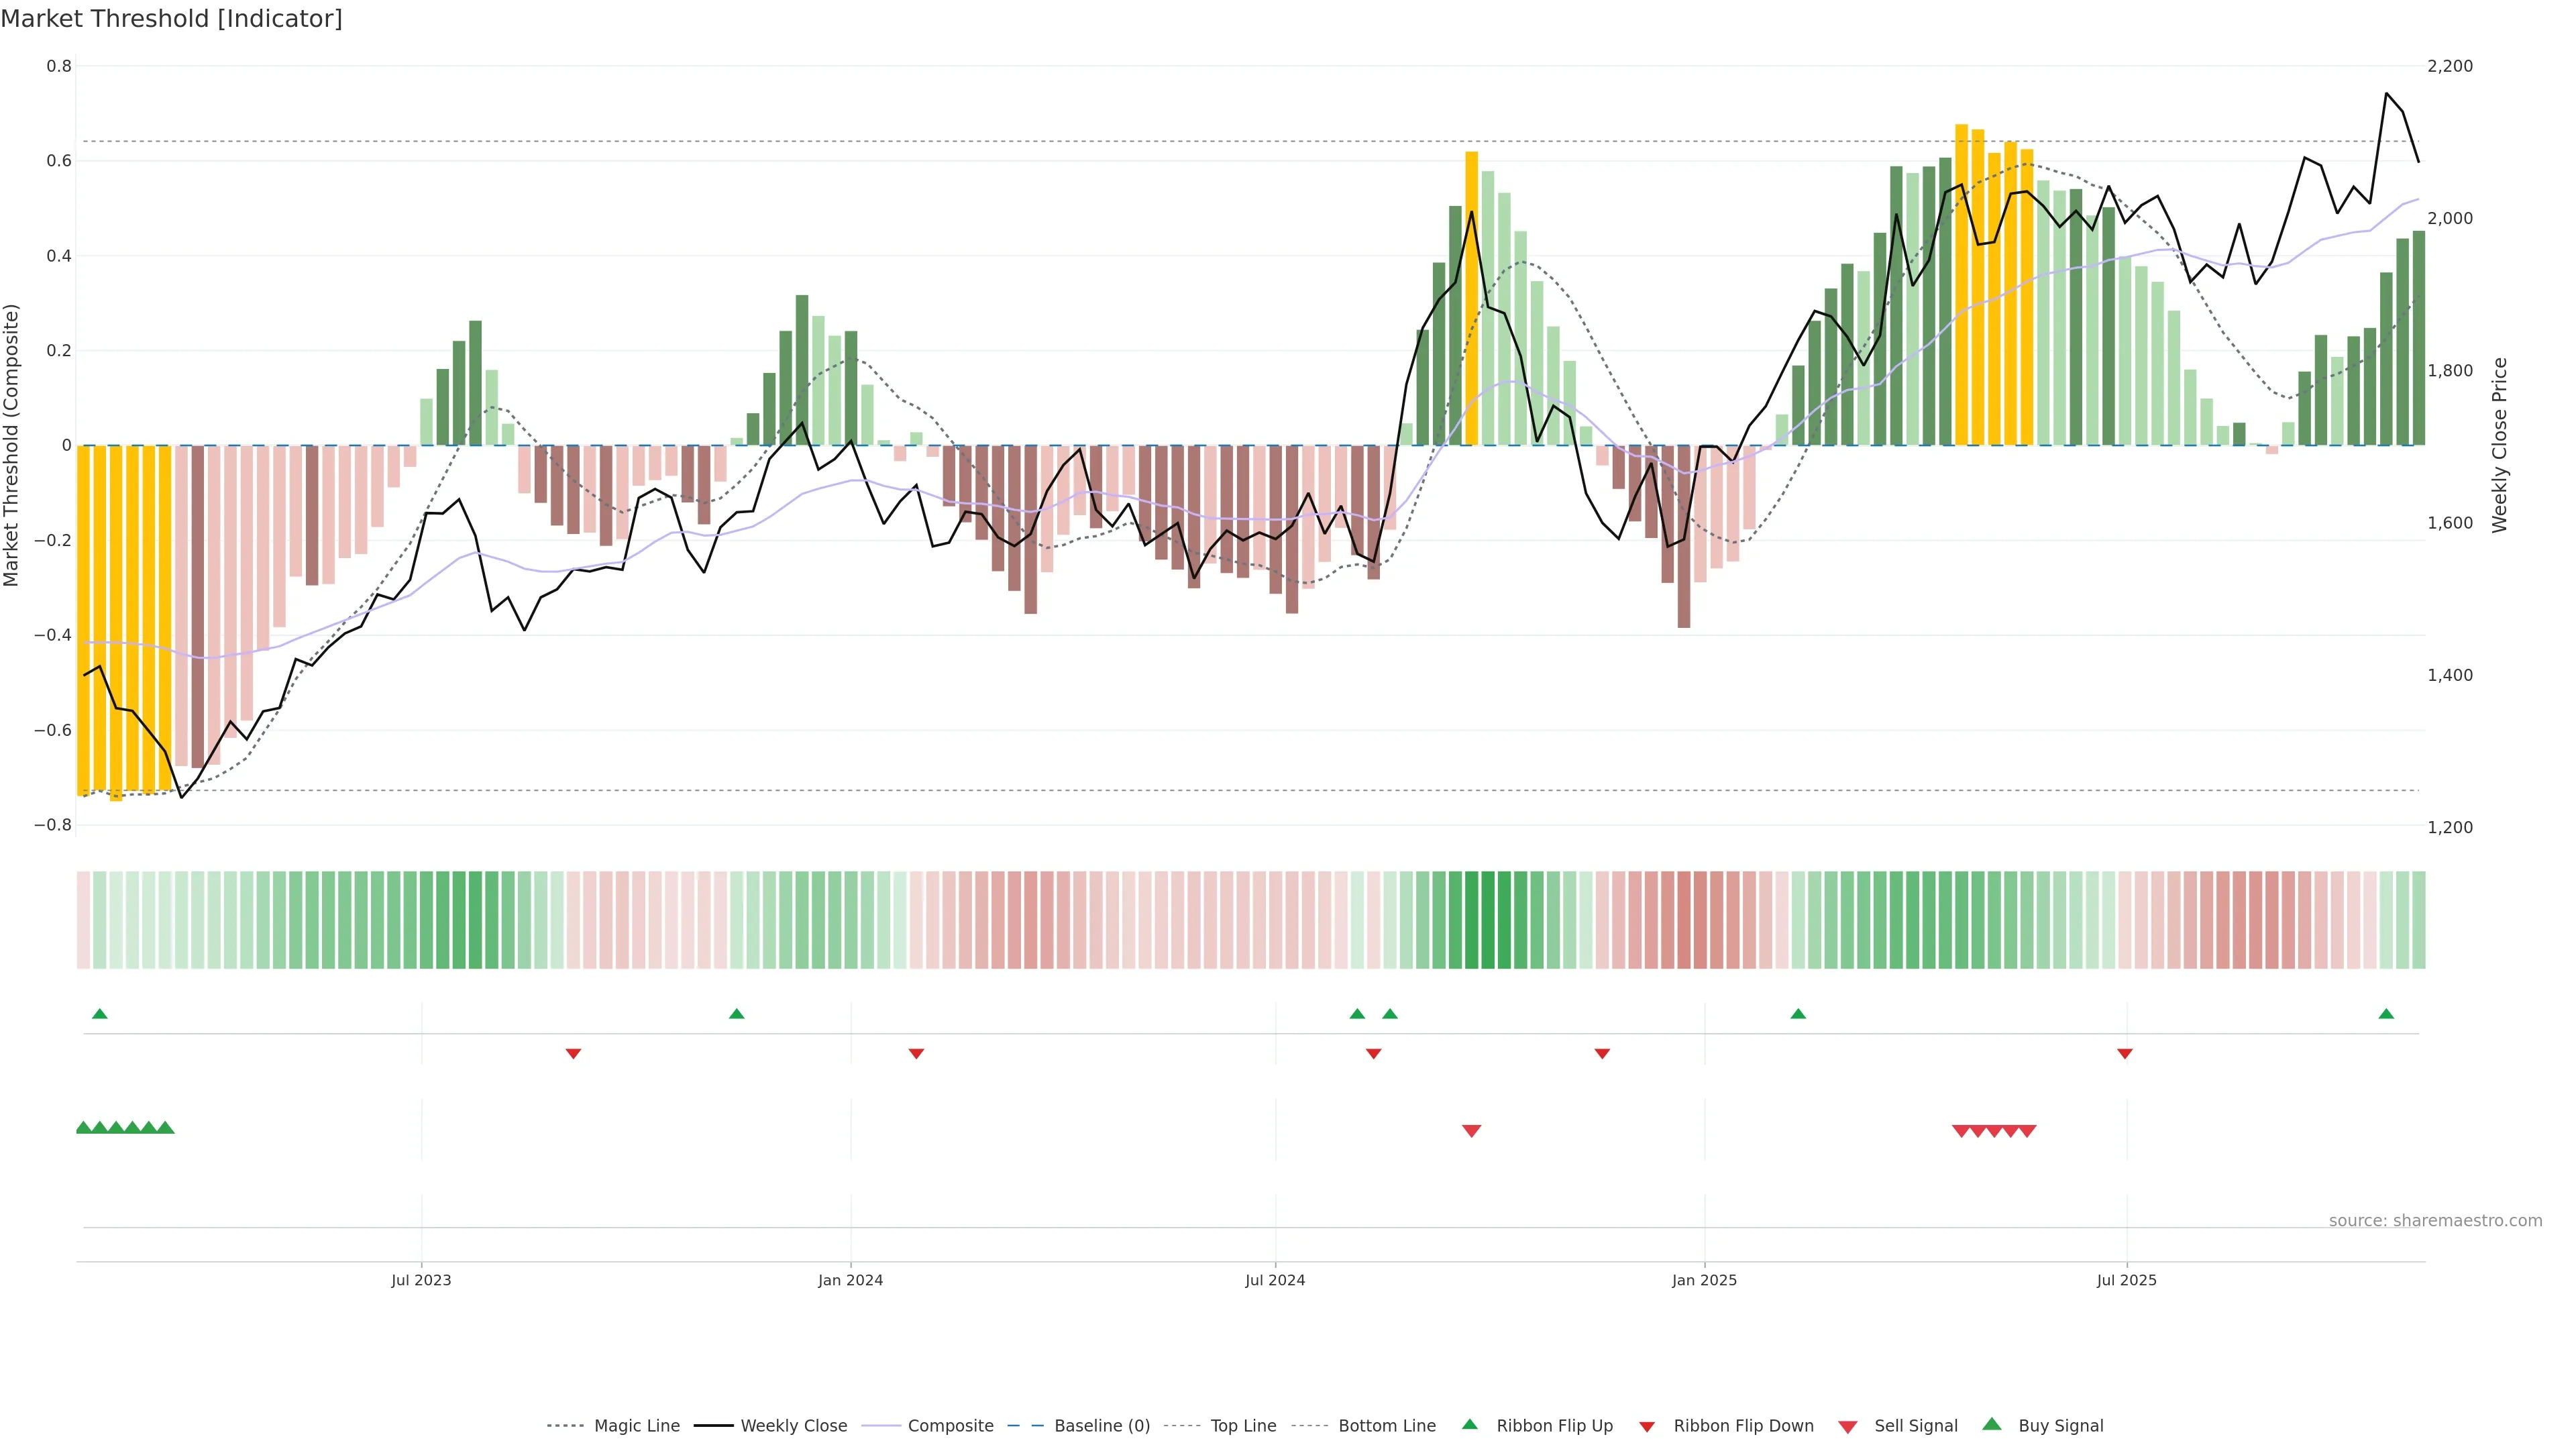
Task: Click rightmost Ribbon Flip Up green triangle
Action: [x=2386, y=1014]
